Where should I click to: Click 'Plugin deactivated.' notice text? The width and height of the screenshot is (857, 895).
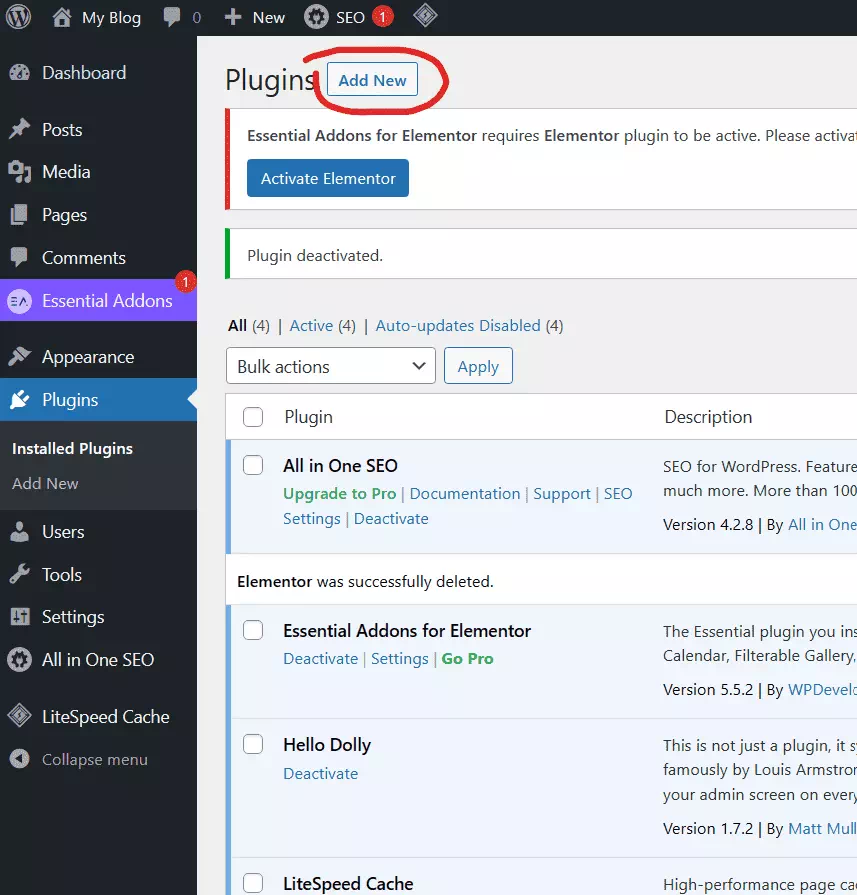click(315, 255)
